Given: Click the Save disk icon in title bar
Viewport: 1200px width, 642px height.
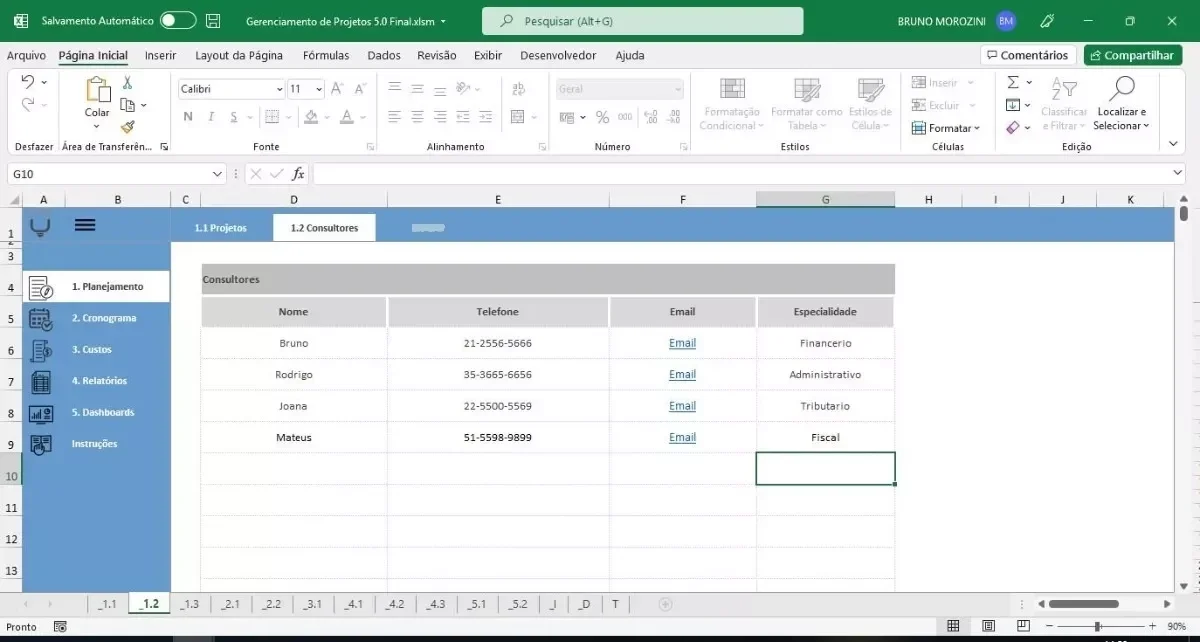Looking at the screenshot, I should pos(213,20).
